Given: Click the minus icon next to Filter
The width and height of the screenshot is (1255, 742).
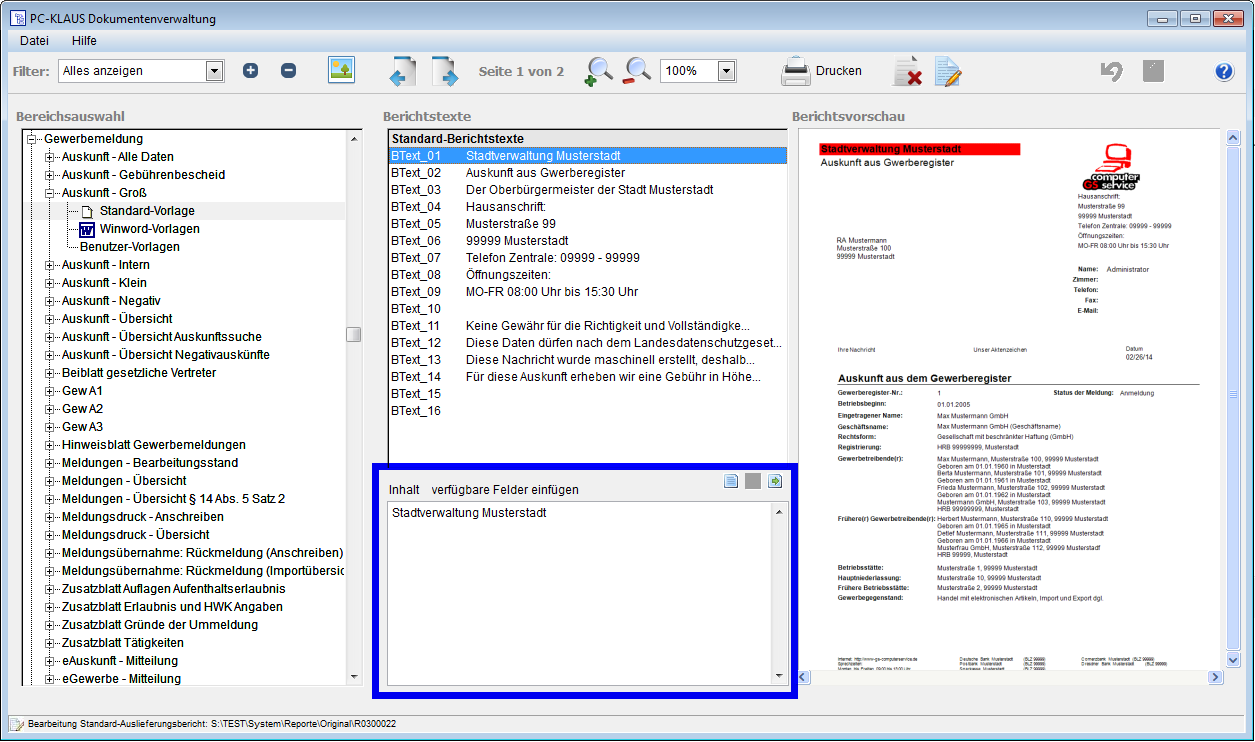Looking at the screenshot, I should tap(288, 71).
